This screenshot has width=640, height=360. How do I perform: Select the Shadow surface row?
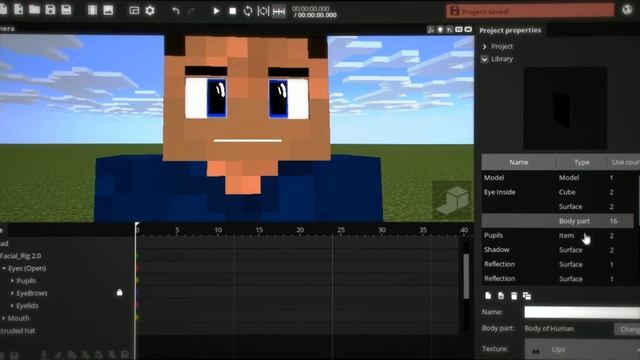(558, 250)
